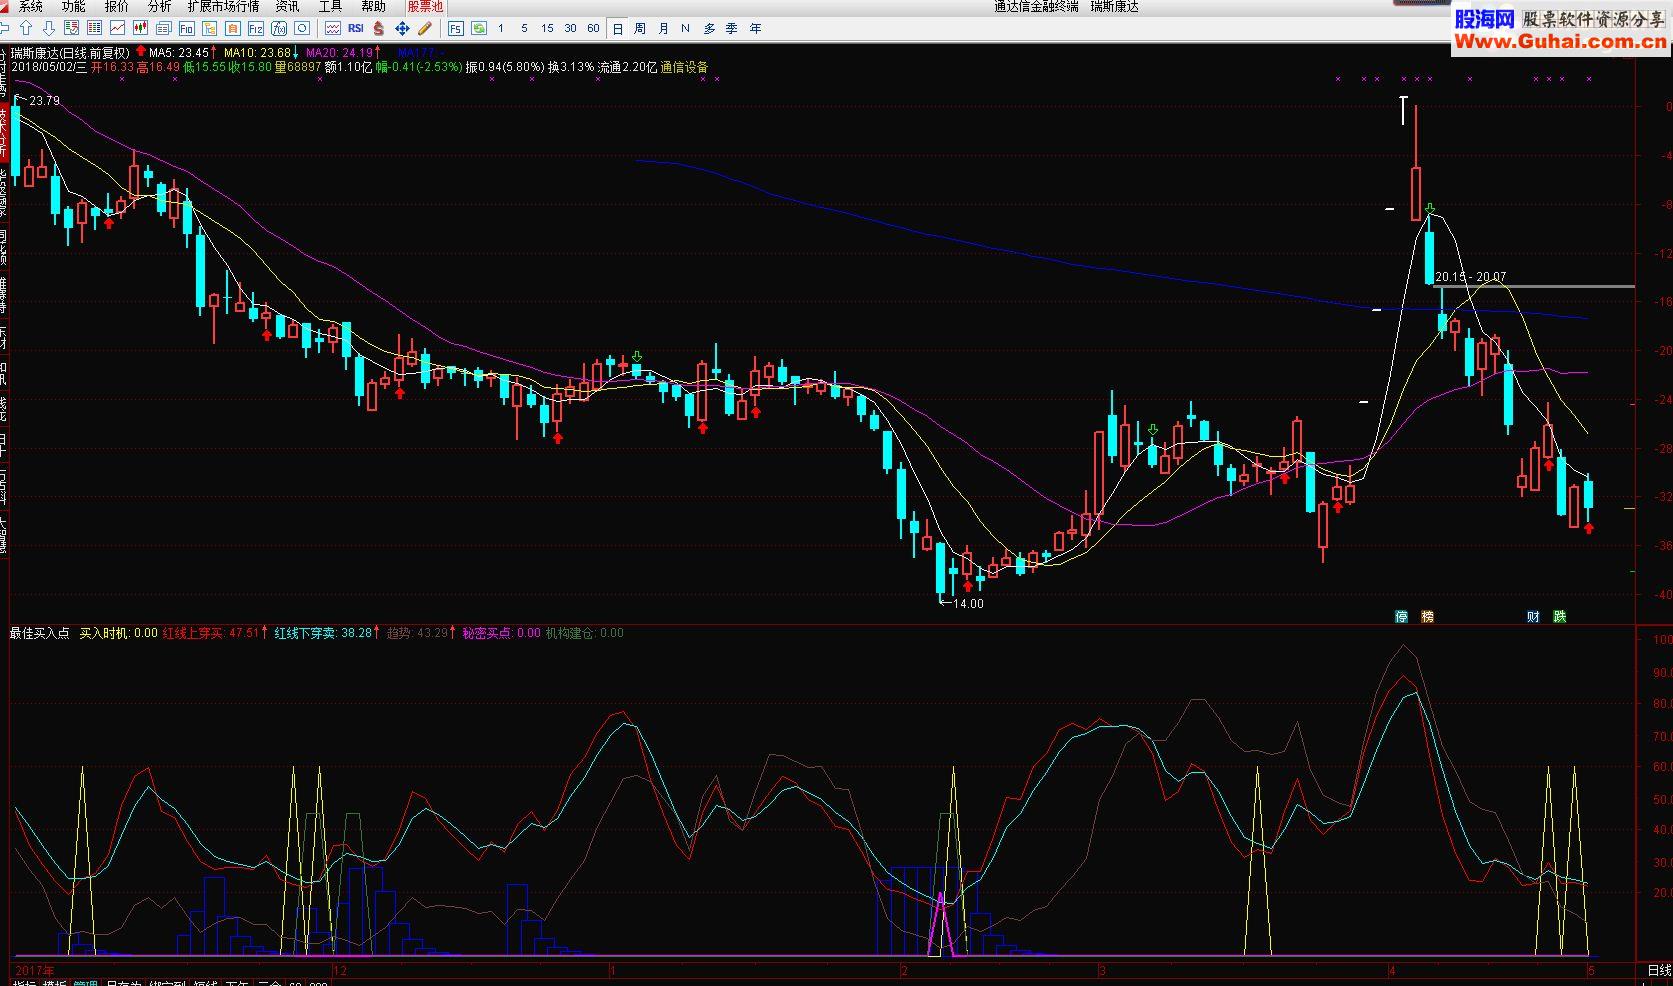Select the pencil drawing tool
This screenshot has height=986, width=1673.
425,29
